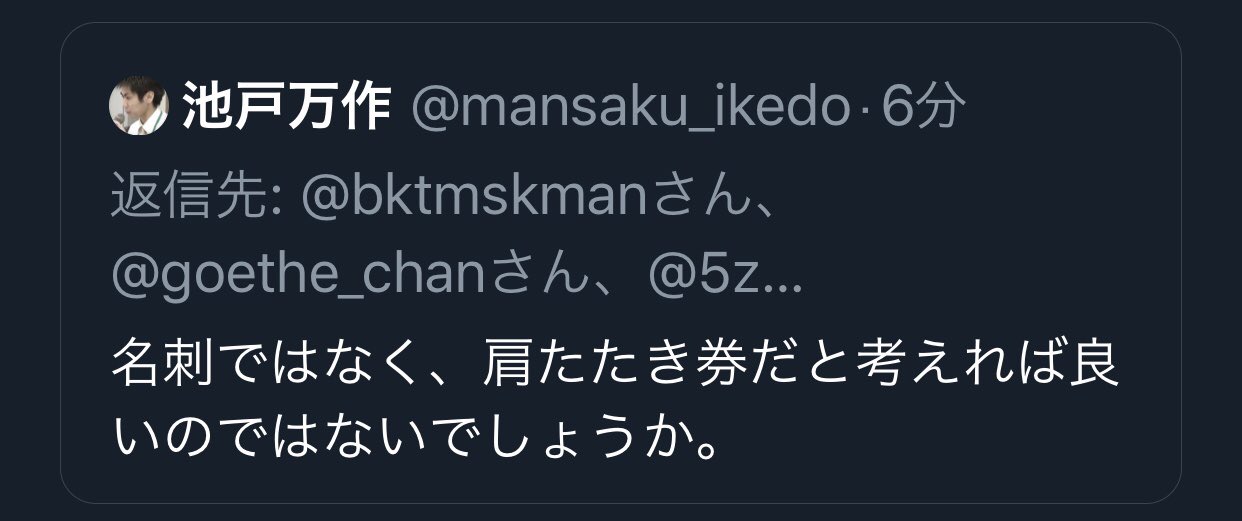Click the 良 character ending first line

[1096, 369]
